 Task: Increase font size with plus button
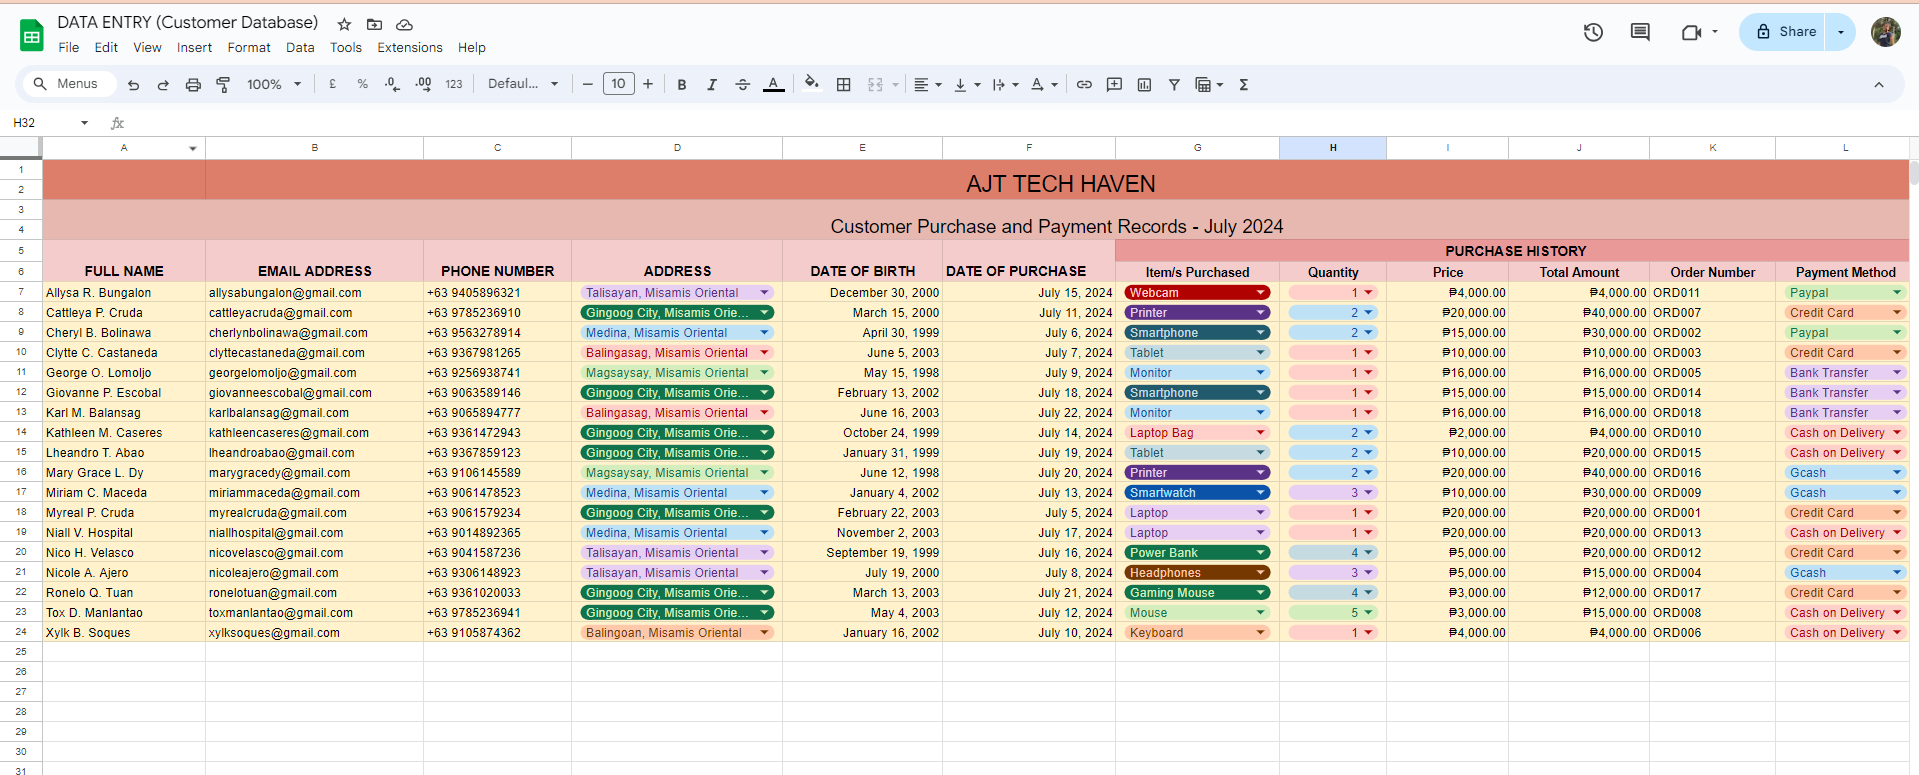(x=648, y=85)
